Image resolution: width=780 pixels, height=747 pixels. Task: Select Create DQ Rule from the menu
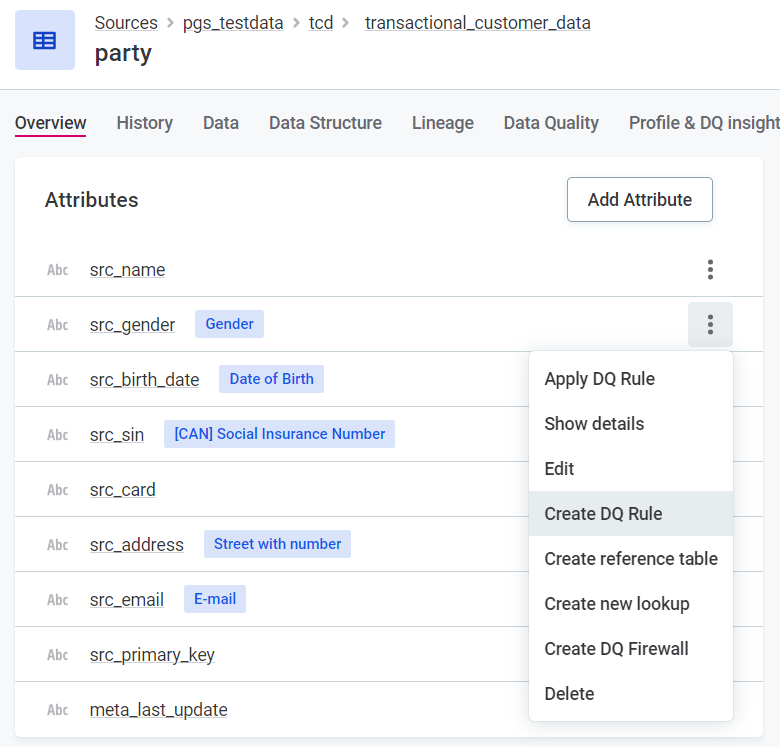tap(603, 514)
